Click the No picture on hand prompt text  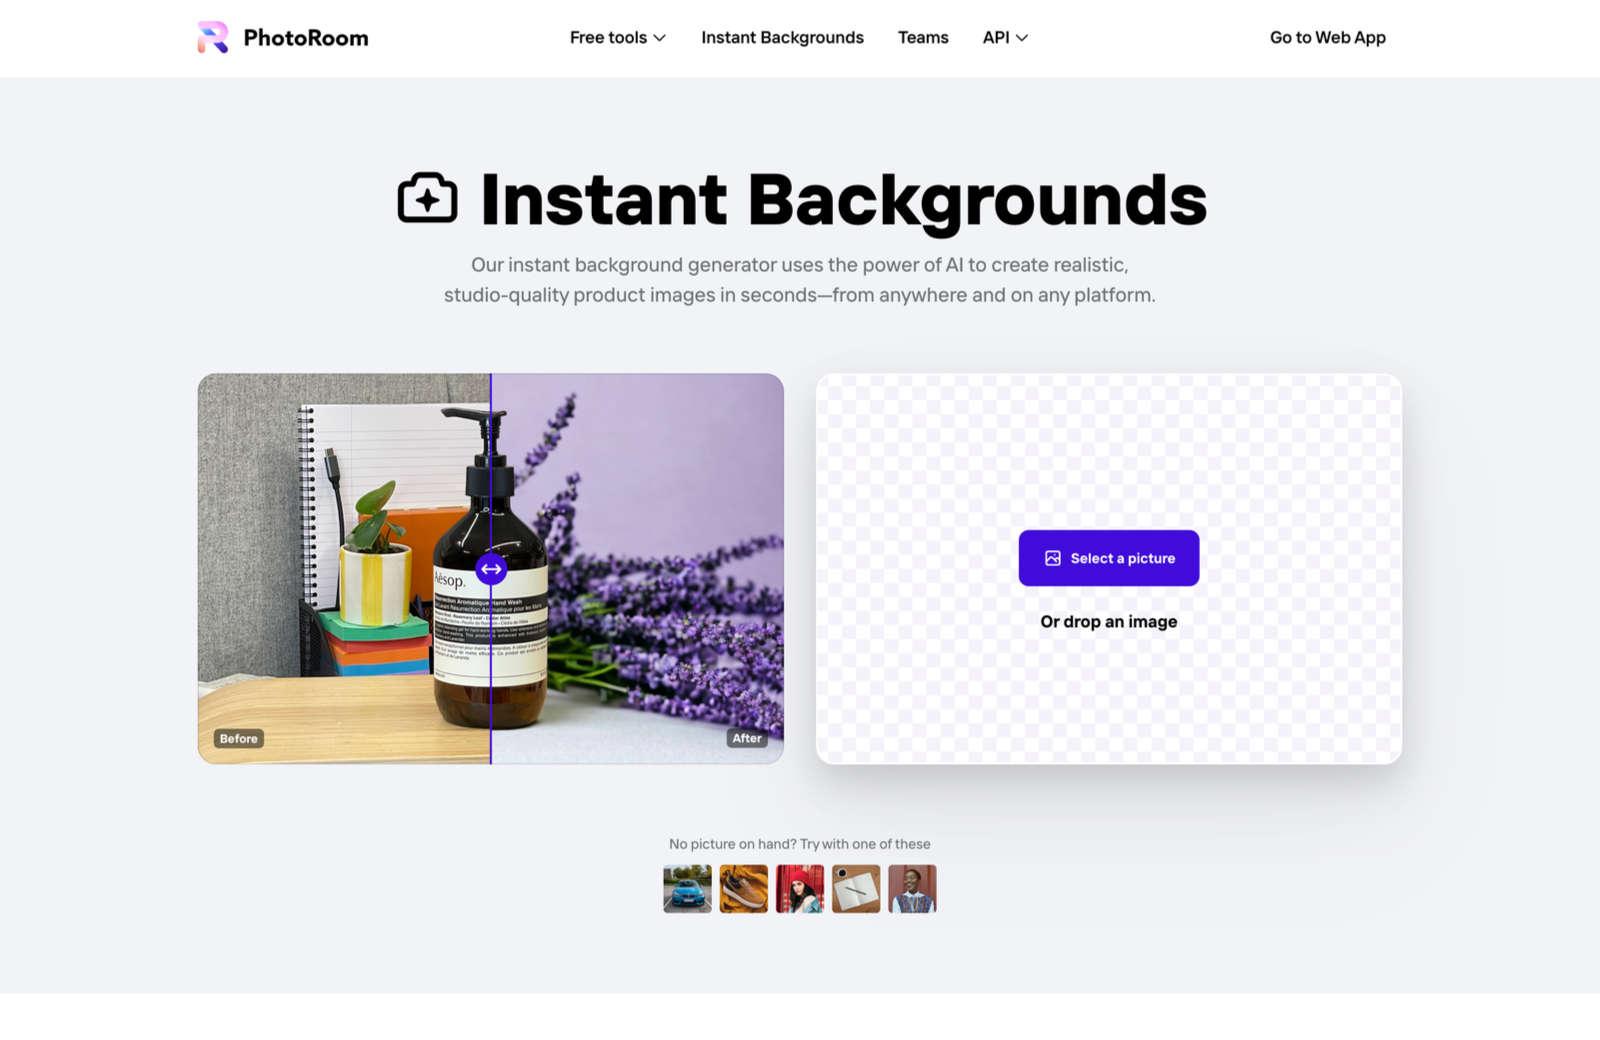pyautogui.click(x=800, y=844)
